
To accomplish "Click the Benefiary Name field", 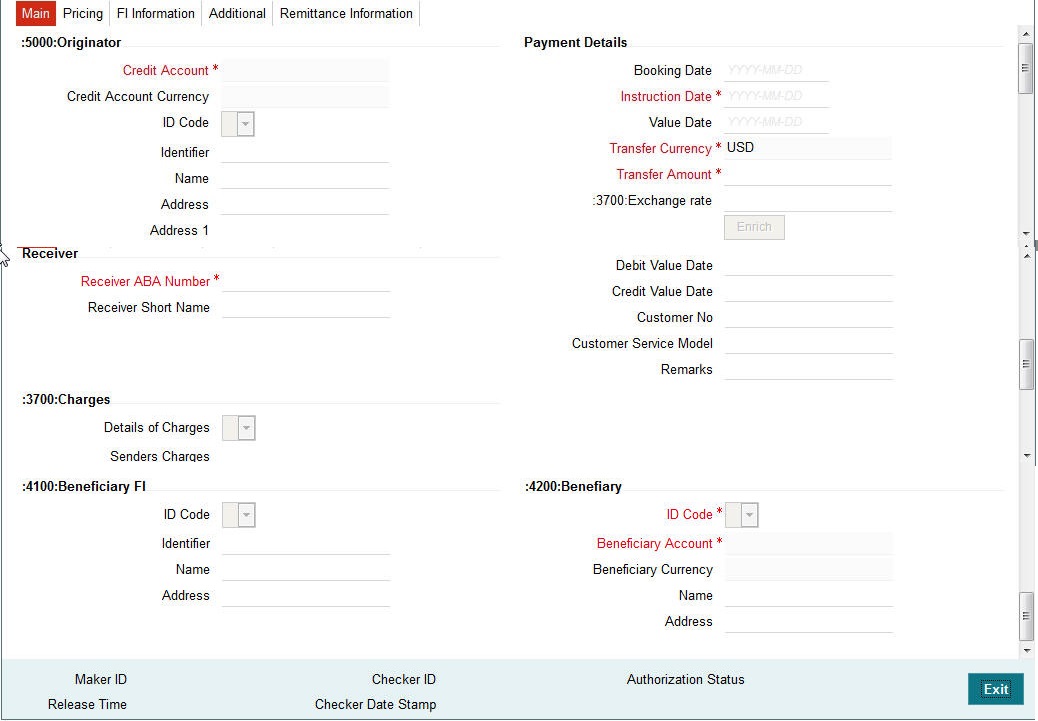I will click(808, 596).
